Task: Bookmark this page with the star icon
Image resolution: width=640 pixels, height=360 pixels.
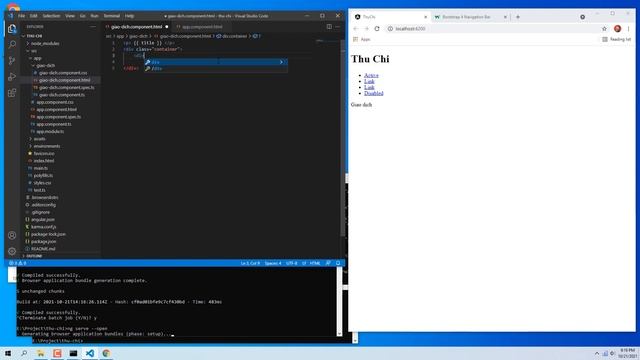Action: 604,29
